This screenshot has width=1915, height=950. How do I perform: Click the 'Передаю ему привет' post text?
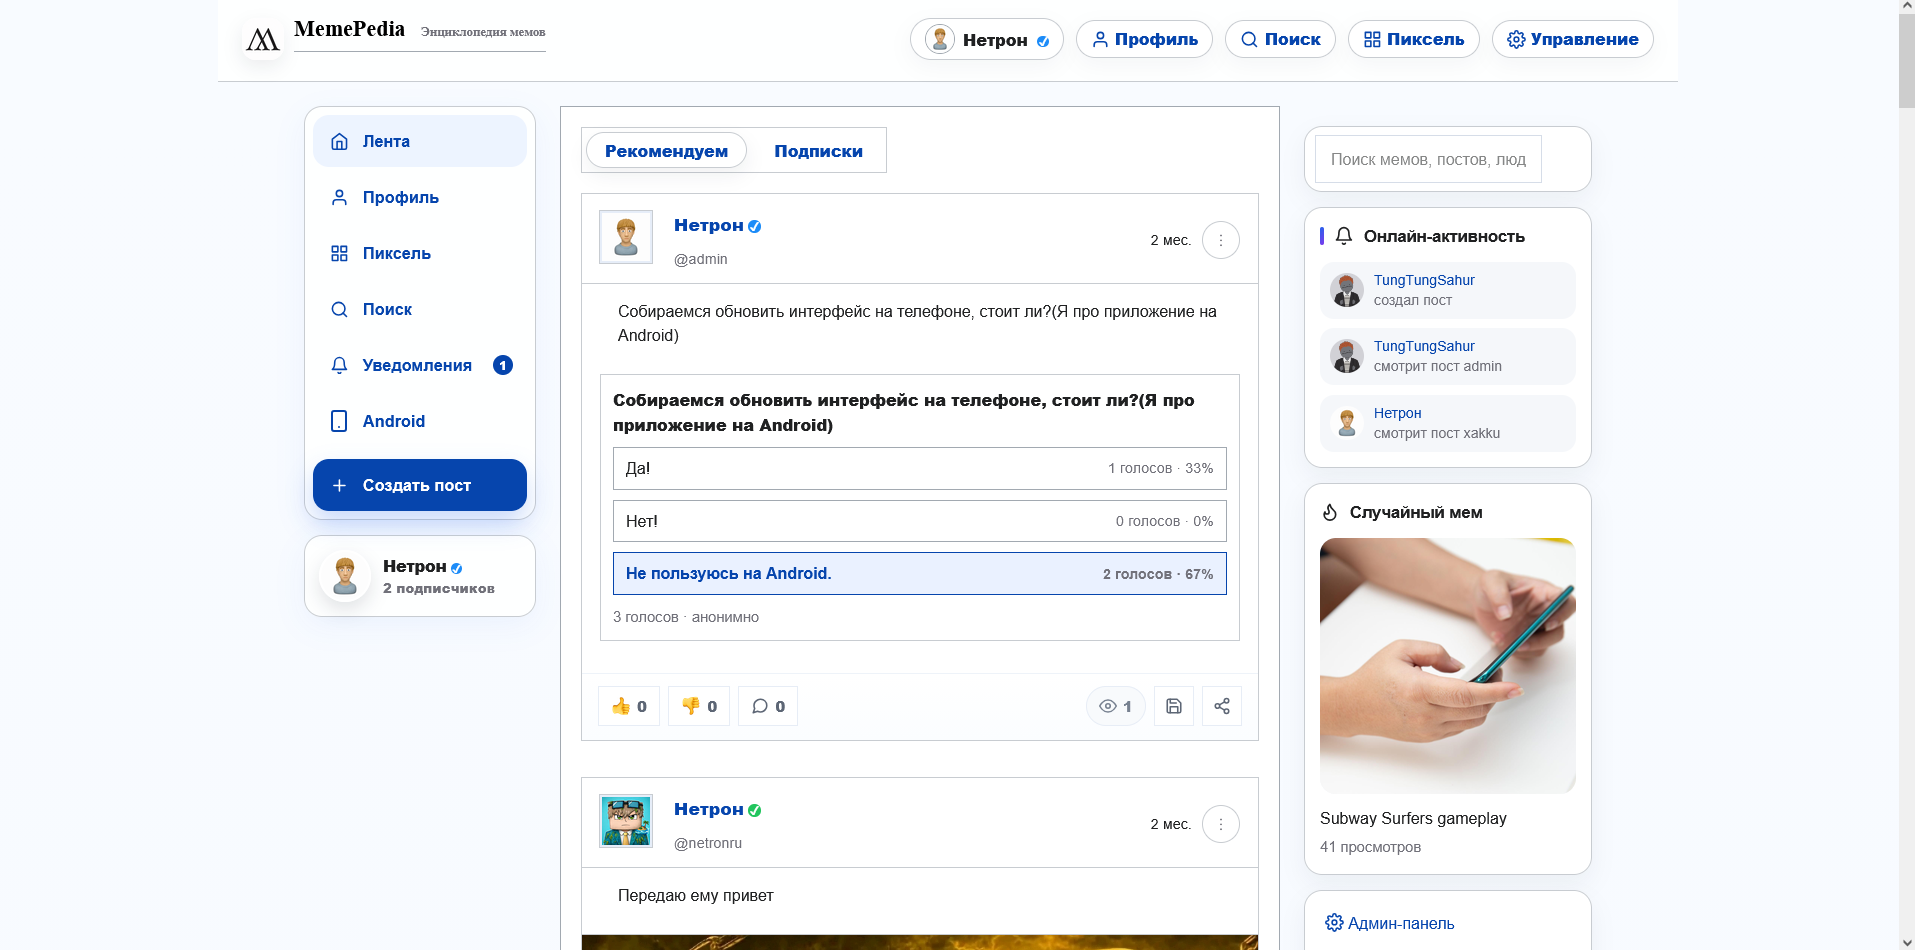pos(696,895)
